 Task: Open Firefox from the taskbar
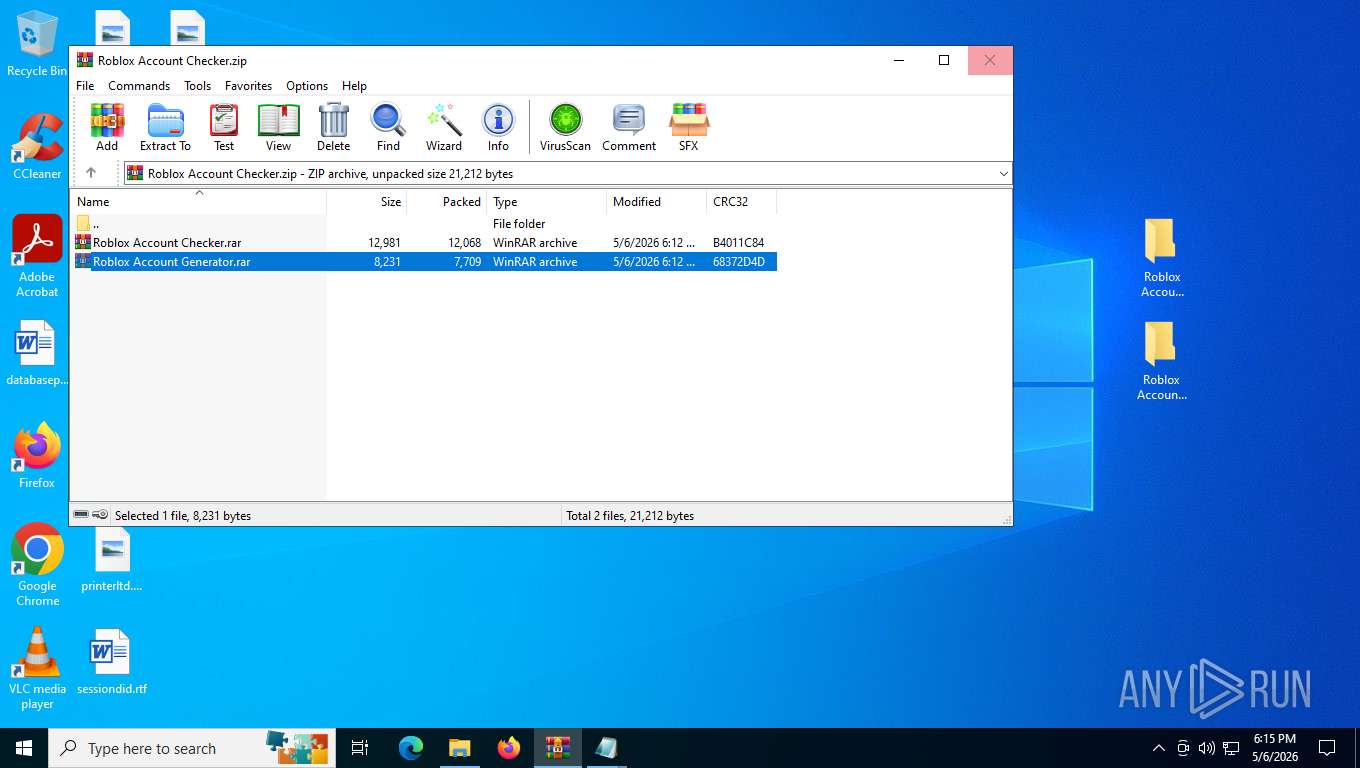[508, 748]
